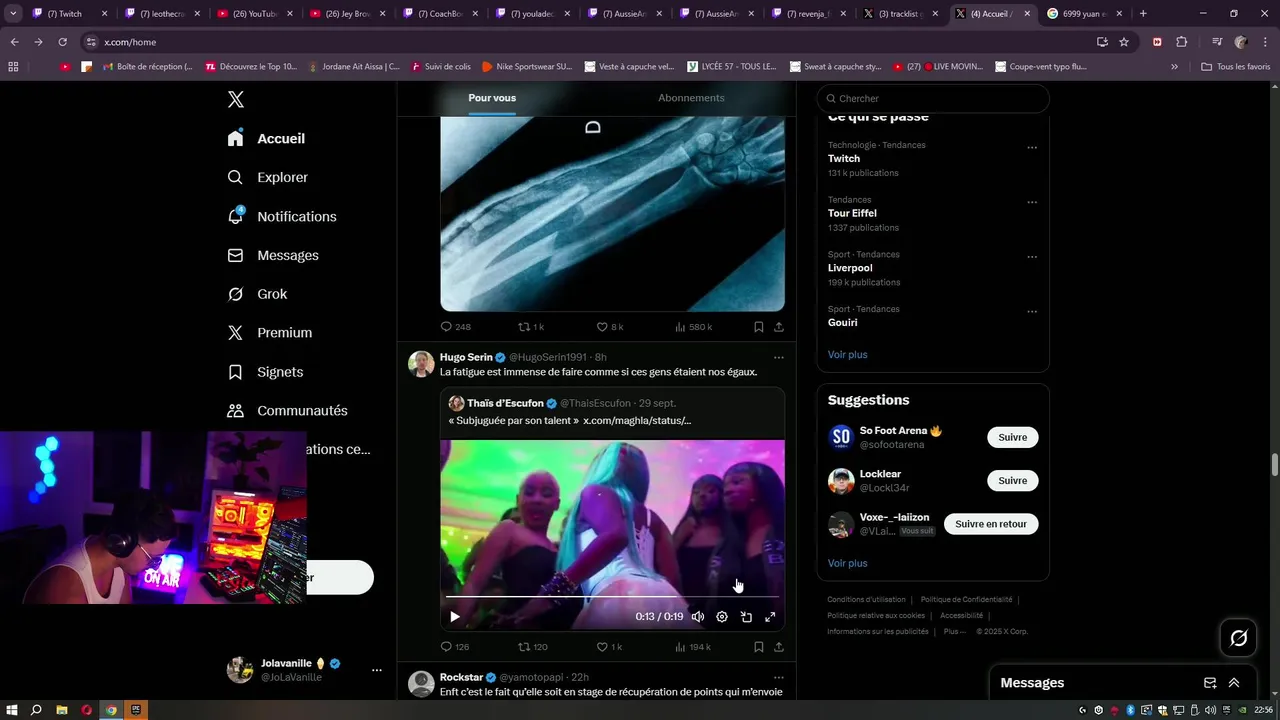Image resolution: width=1280 pixels, height=720 pixels.
Task: Follow Locklear
Action: [1012, 481]
